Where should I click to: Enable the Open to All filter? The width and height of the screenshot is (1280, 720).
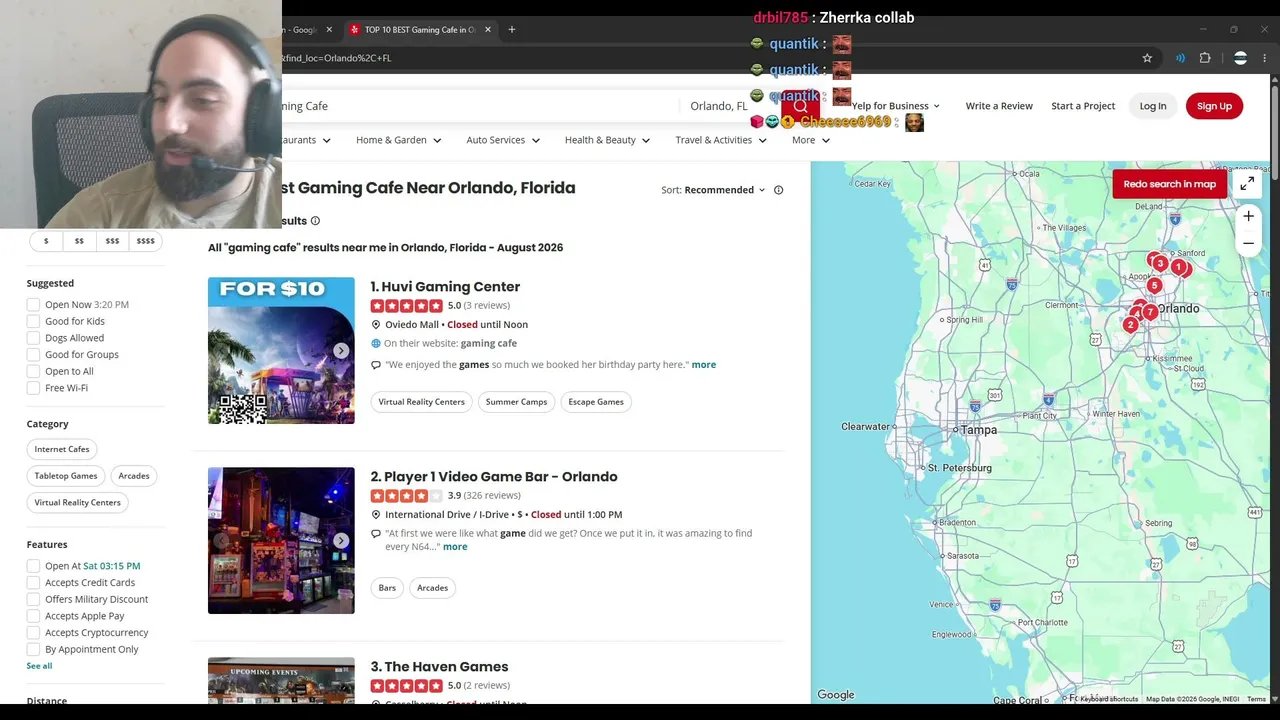33,371
